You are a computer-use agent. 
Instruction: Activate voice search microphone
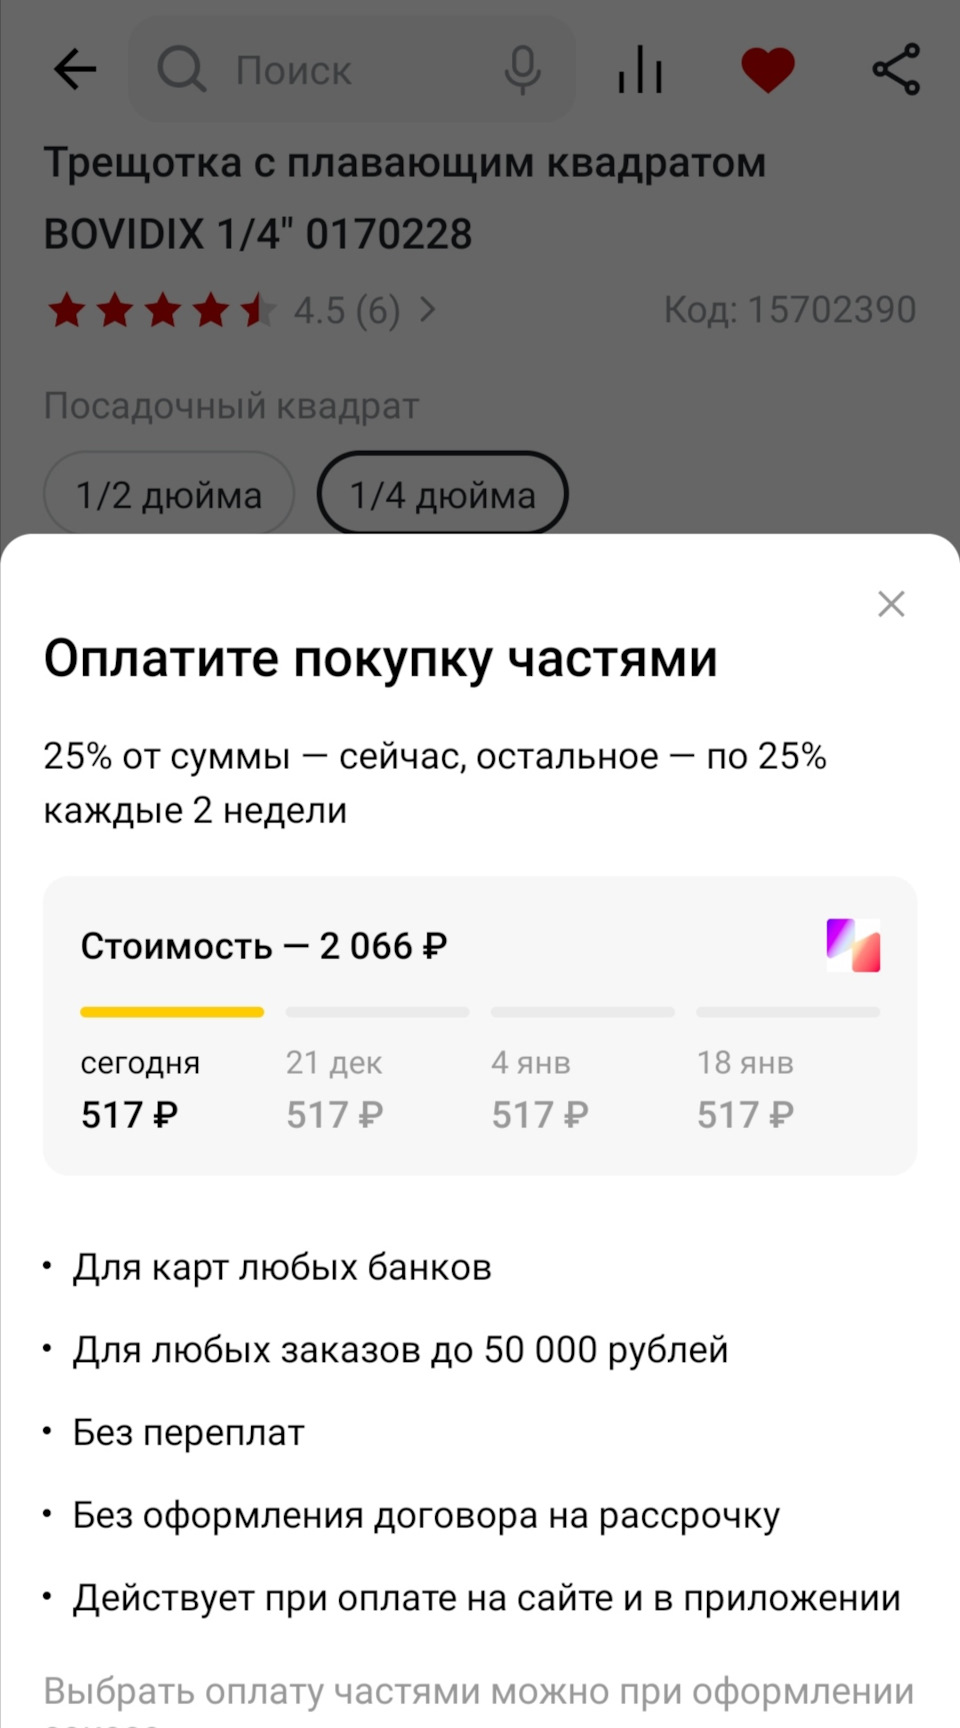(522, 70)
